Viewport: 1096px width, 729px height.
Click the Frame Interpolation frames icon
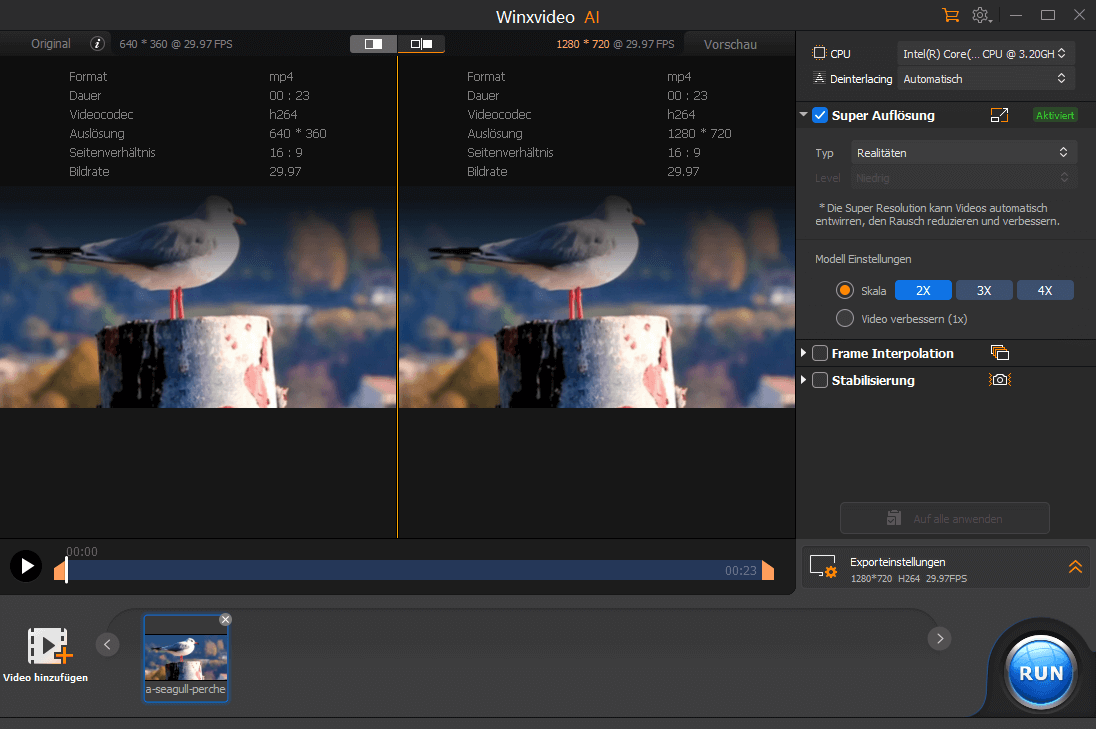click(x=999, y=352)
